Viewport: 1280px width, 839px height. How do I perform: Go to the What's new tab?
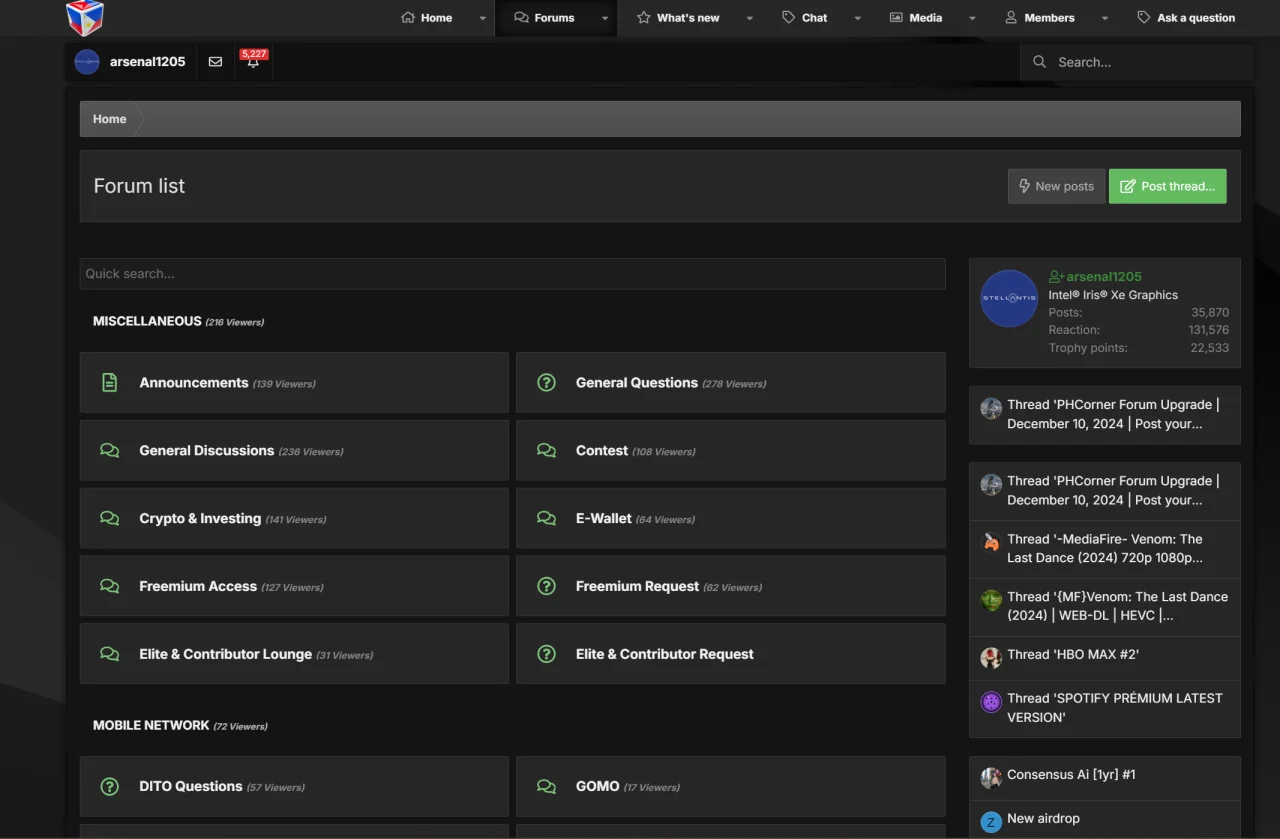(679, 18)
